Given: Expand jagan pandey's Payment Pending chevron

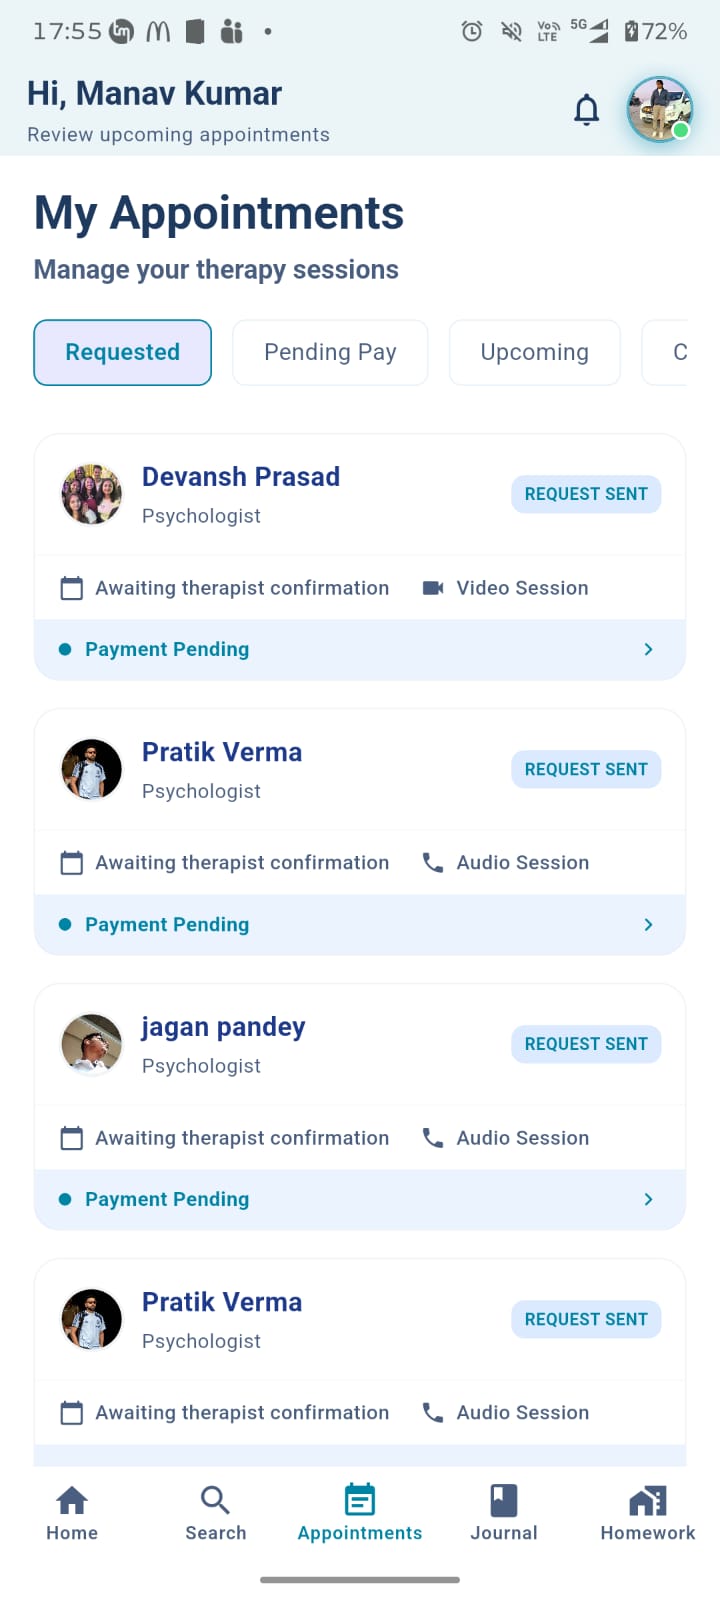Looking at the screenshot, I should tap(648, 1199).
